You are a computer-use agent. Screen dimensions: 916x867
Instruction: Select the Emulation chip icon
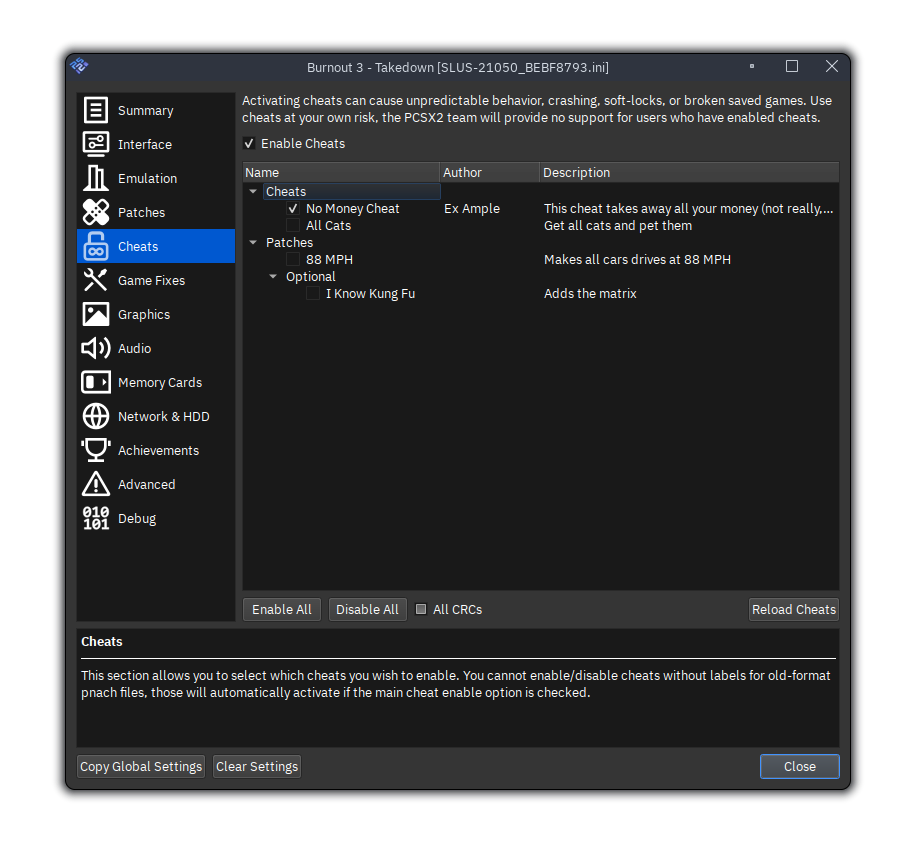96,178
